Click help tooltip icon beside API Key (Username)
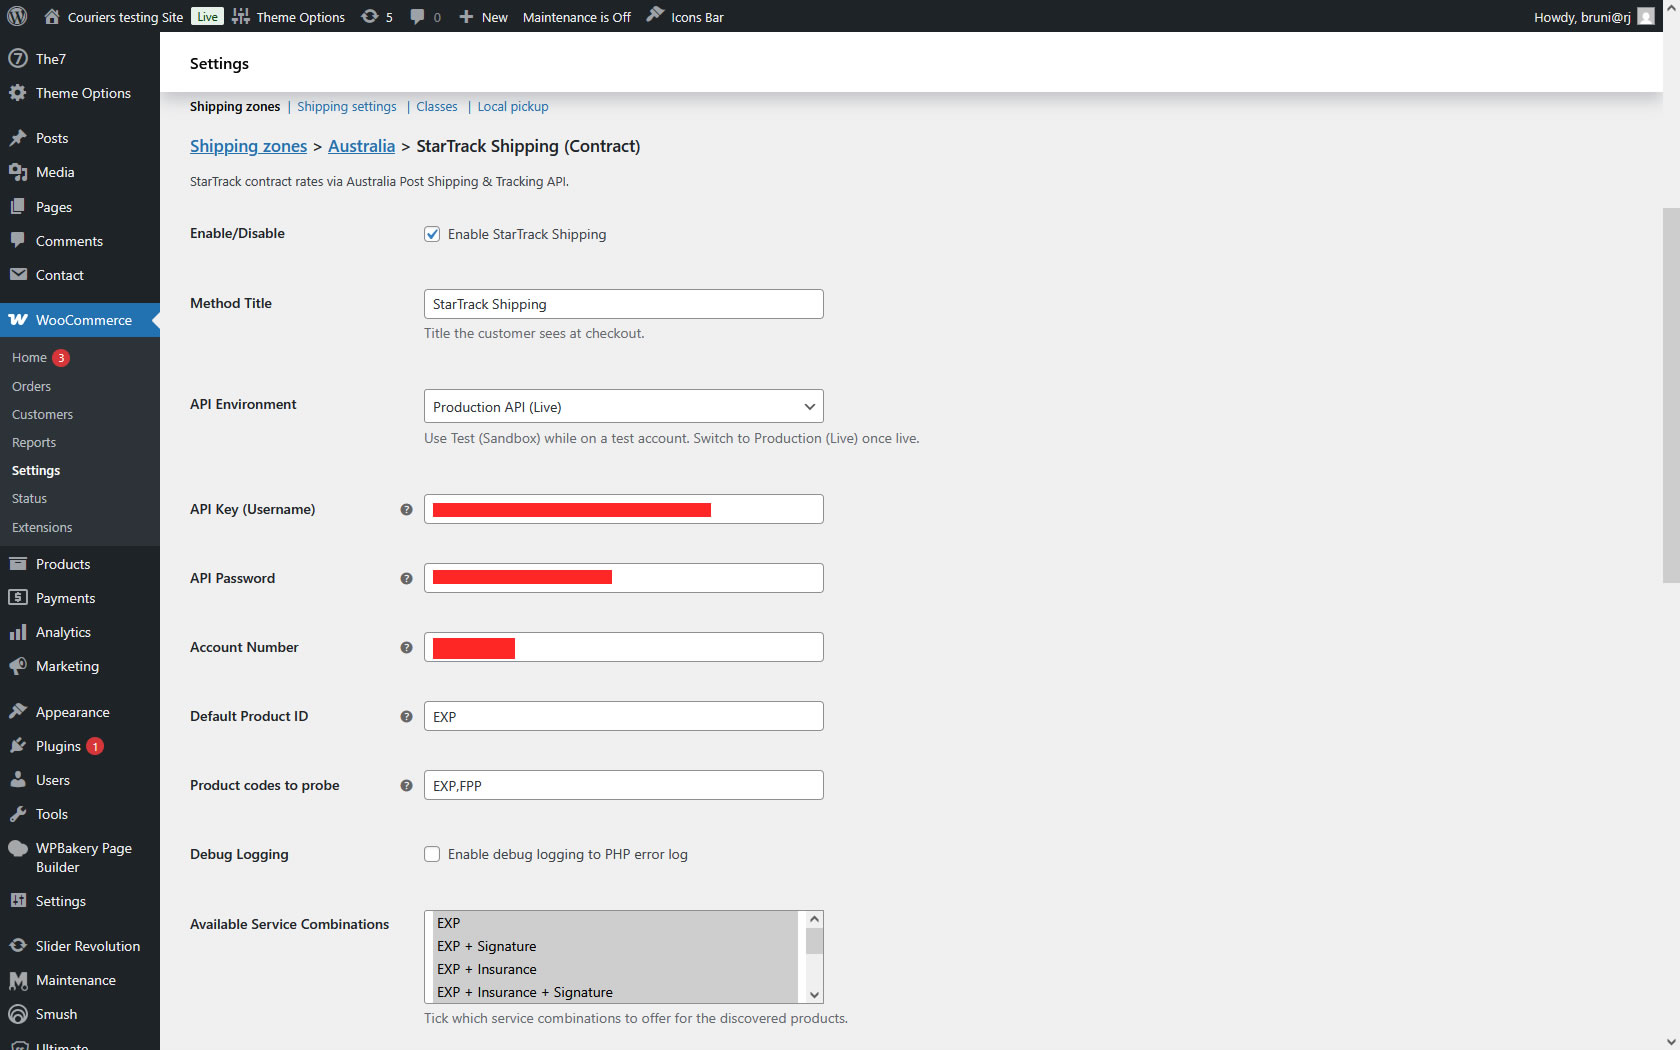 406,510
